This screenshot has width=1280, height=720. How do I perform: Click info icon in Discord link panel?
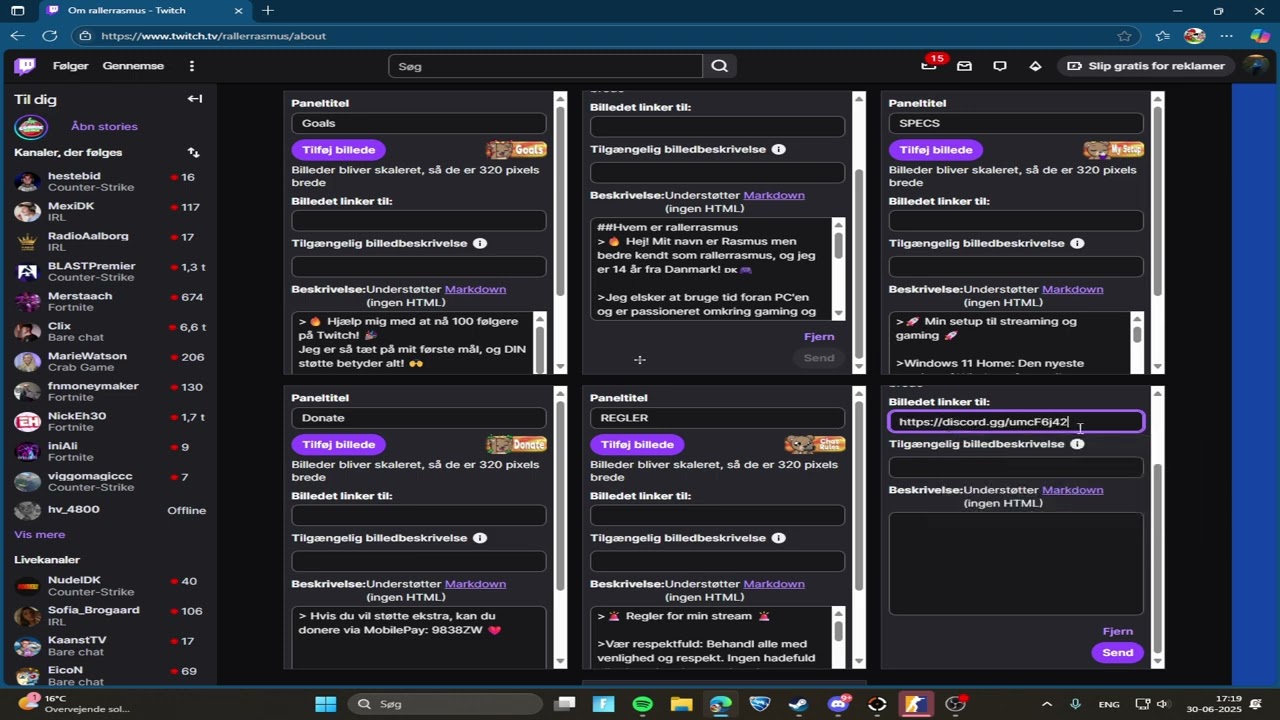click(1077, 444)
